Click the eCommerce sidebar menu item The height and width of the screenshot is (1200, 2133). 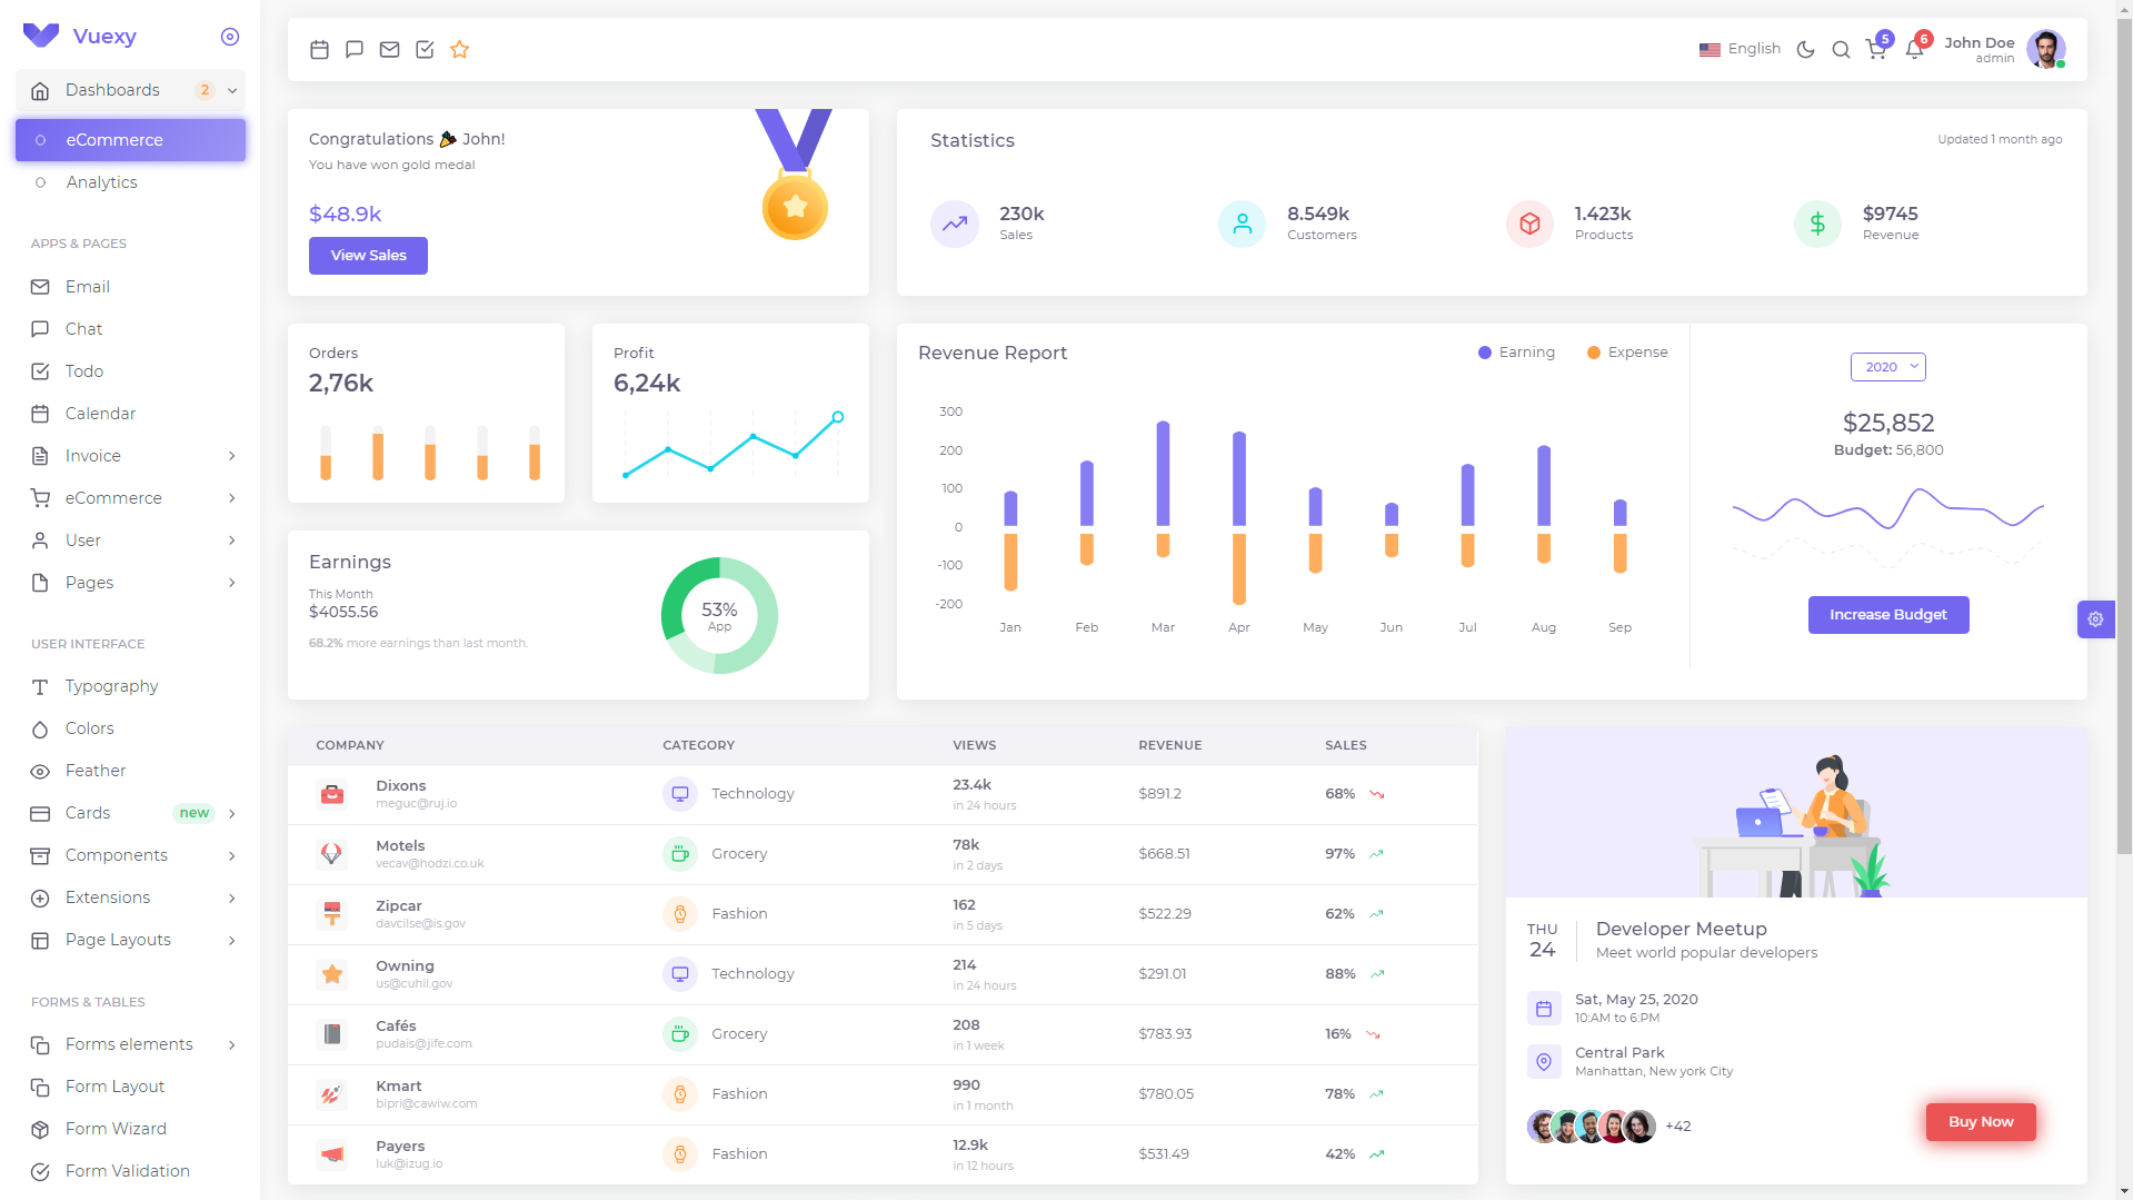(x=130, y=138)
